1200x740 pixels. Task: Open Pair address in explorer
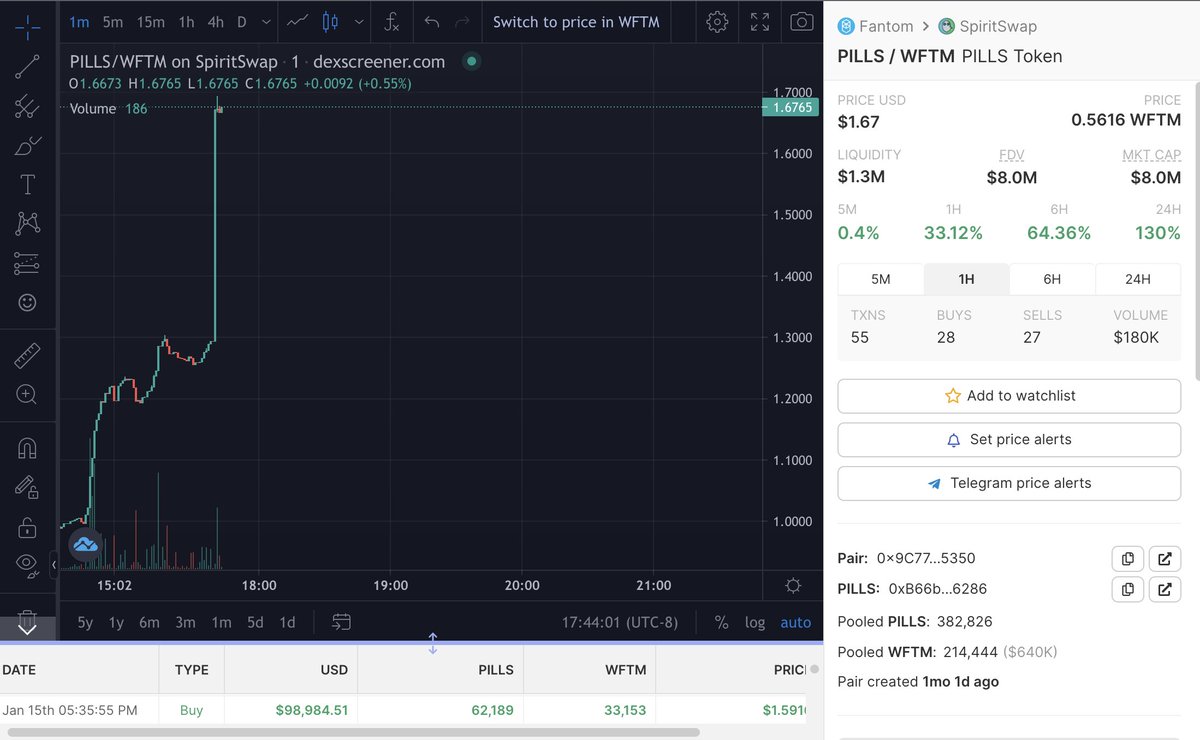(1165, 559)
